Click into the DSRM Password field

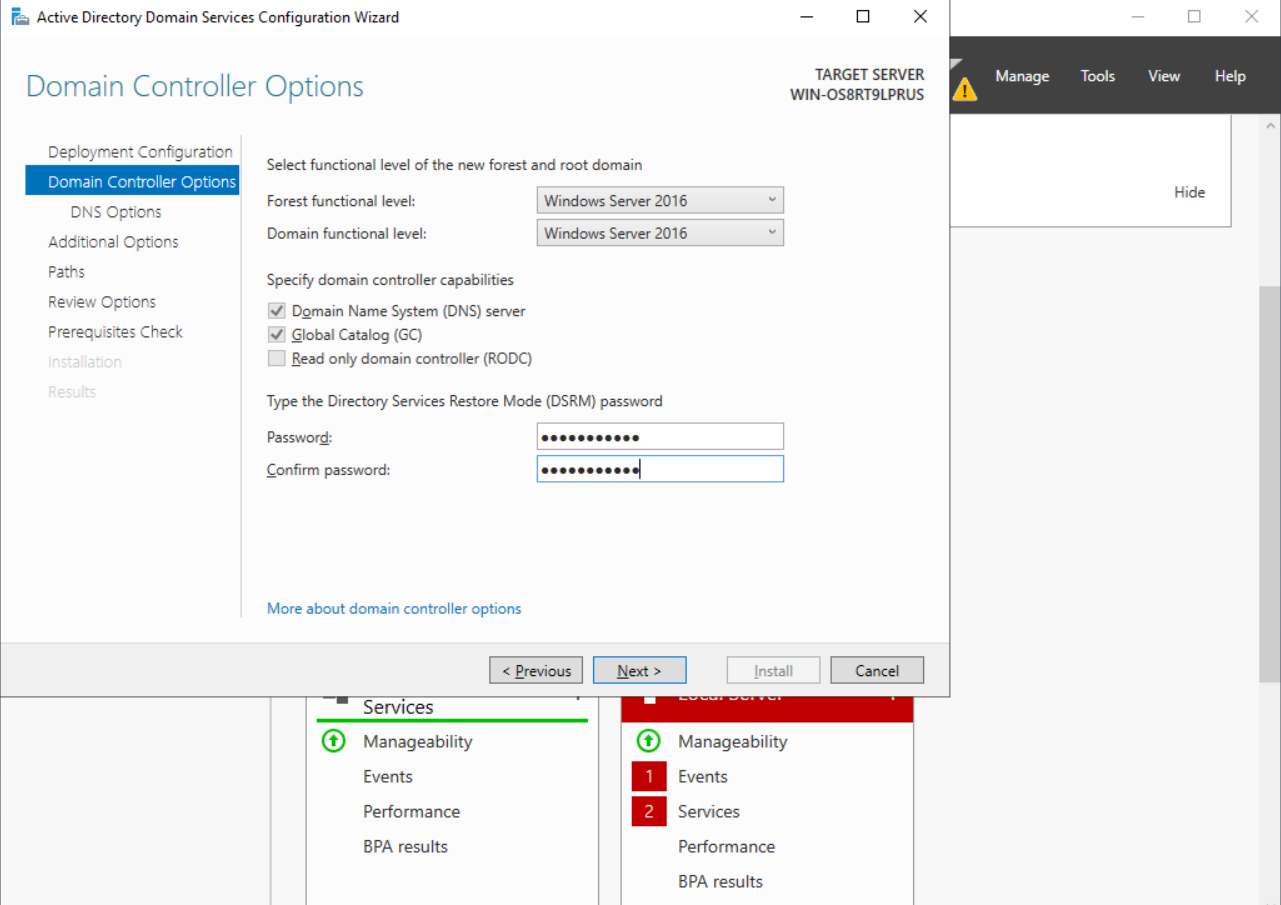660,437
